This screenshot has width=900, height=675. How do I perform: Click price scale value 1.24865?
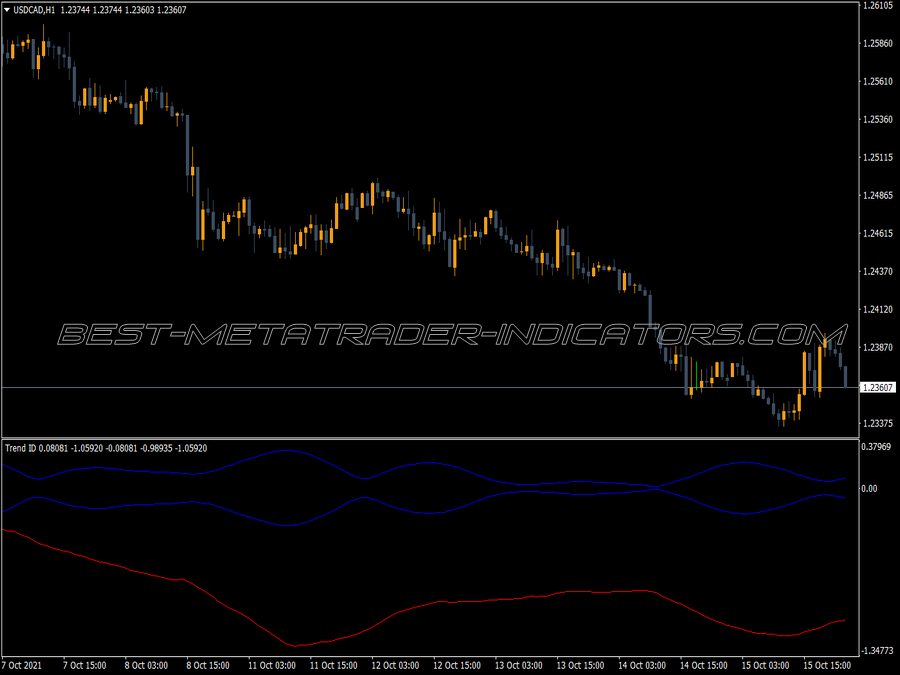pos(878,195)
